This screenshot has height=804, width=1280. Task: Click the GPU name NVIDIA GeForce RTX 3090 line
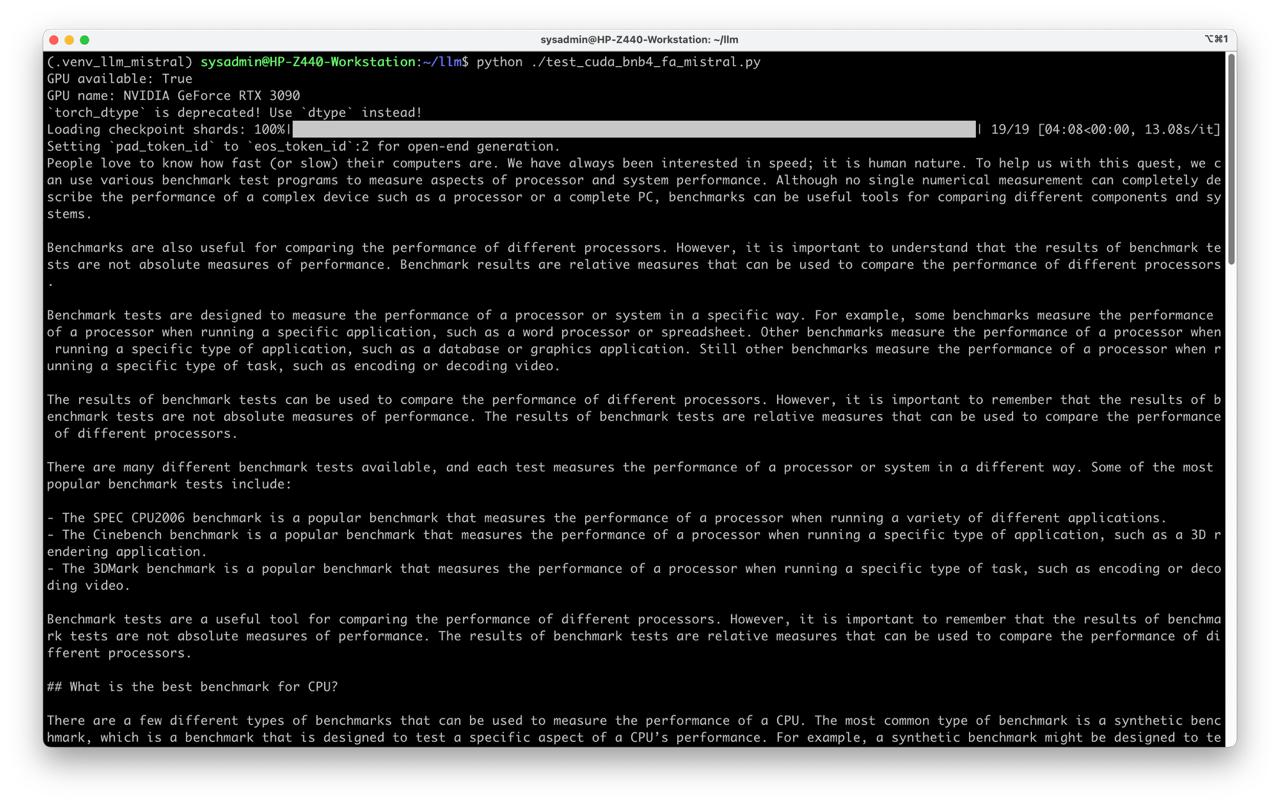173,96
